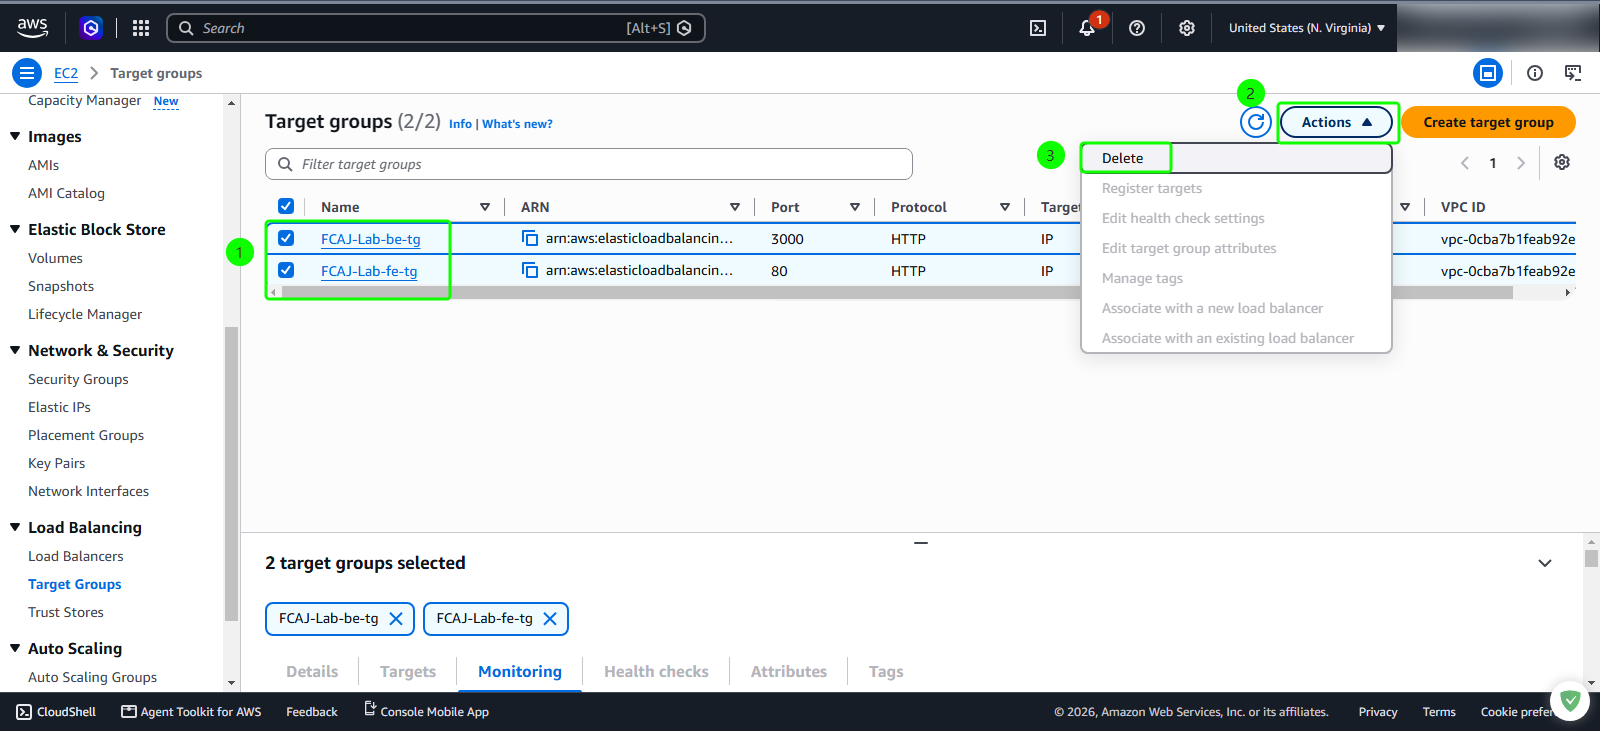The width and height of the screenshot is (1600, 731).
Task: Switch to the Monitoring tab
Action: [520, 672]
